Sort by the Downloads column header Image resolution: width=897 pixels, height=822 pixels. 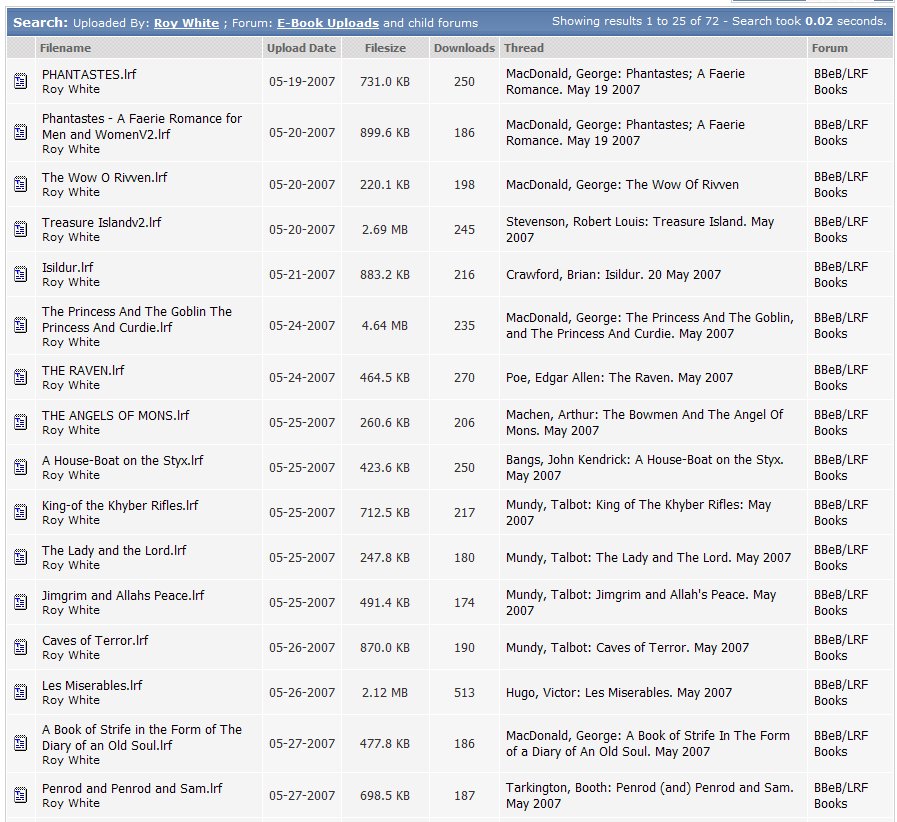pyautogui.click(x=464, y=48)
